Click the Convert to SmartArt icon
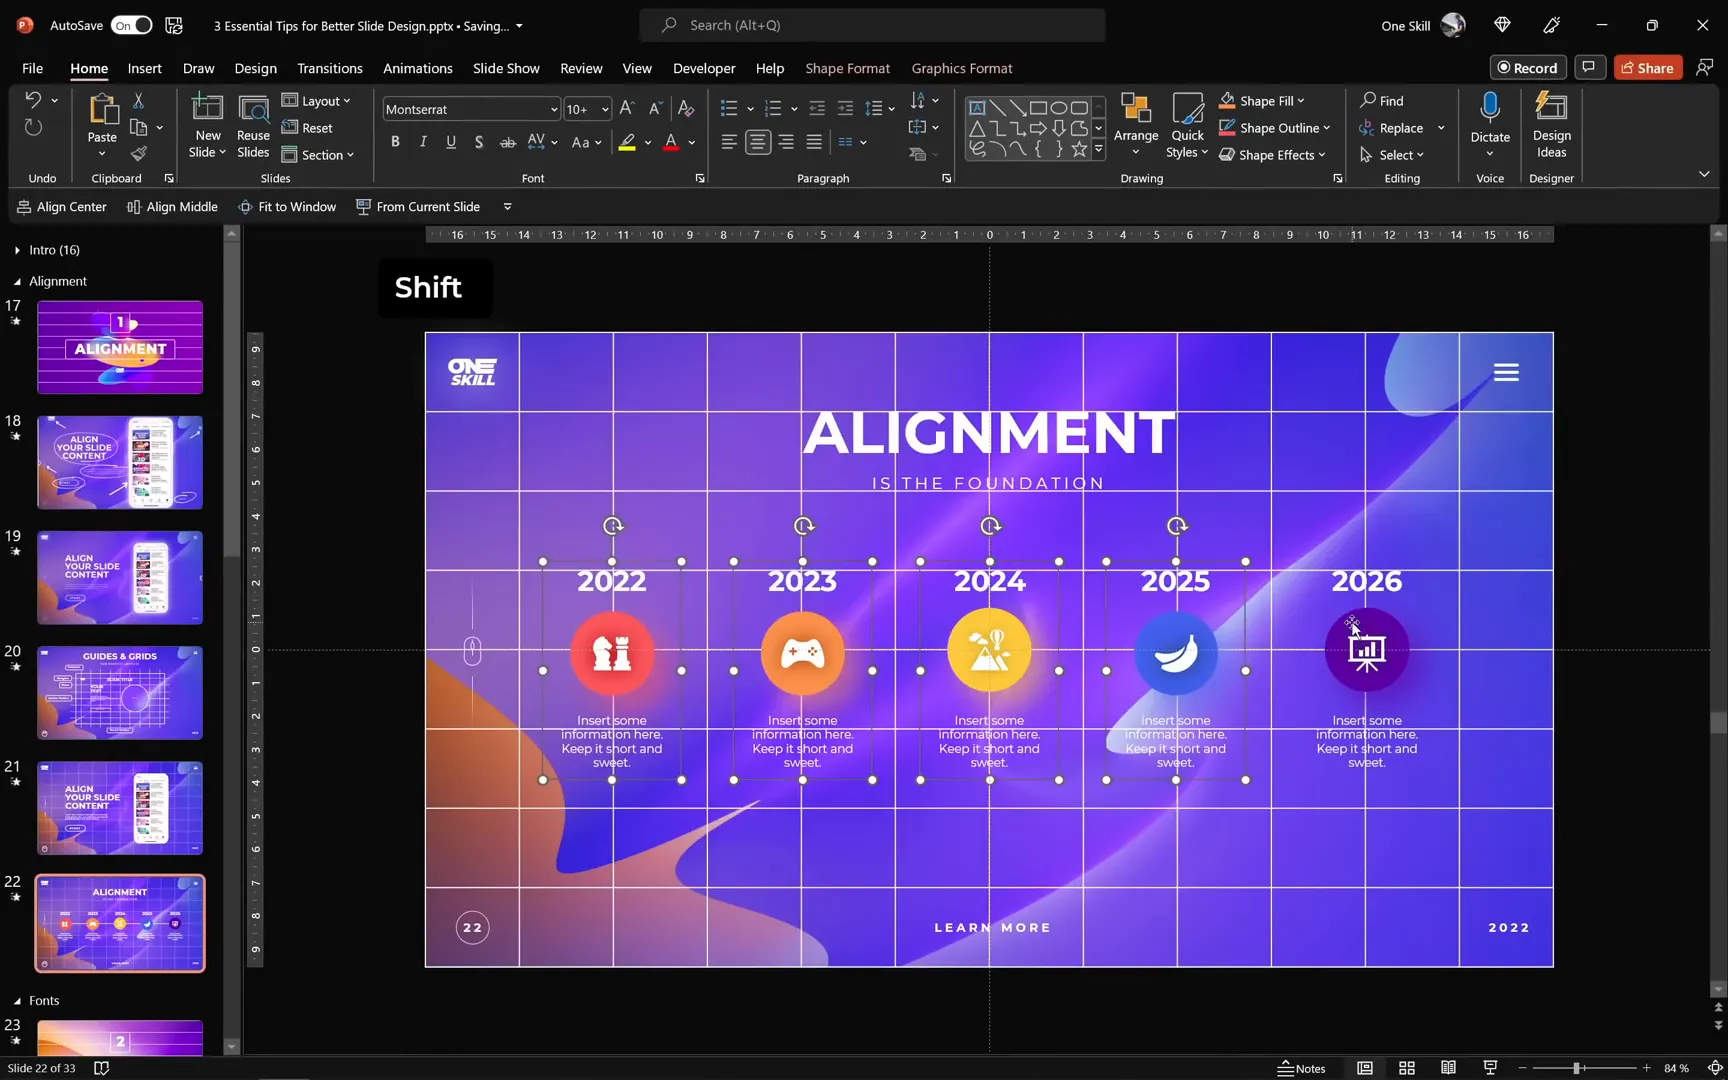This screenshot has width=1728, height=1080. click(917, 154)
